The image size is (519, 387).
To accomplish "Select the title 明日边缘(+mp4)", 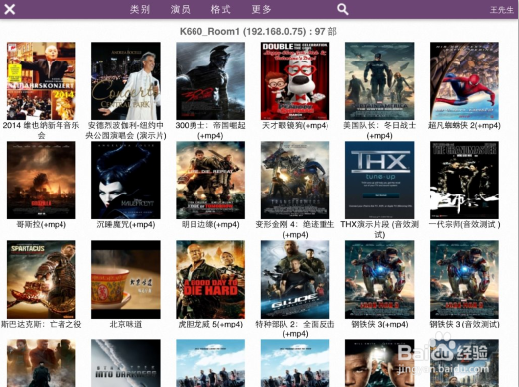I will (x=210, y=224).
